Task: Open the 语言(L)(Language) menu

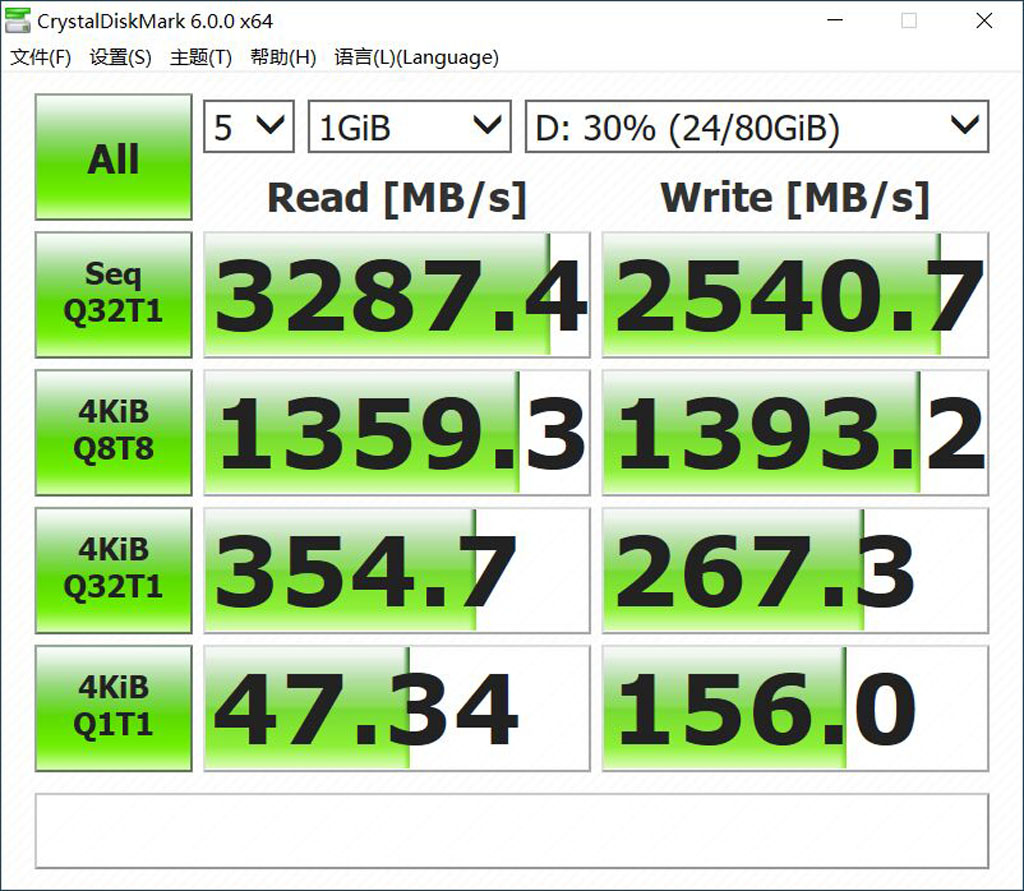Action: (415, 58)
